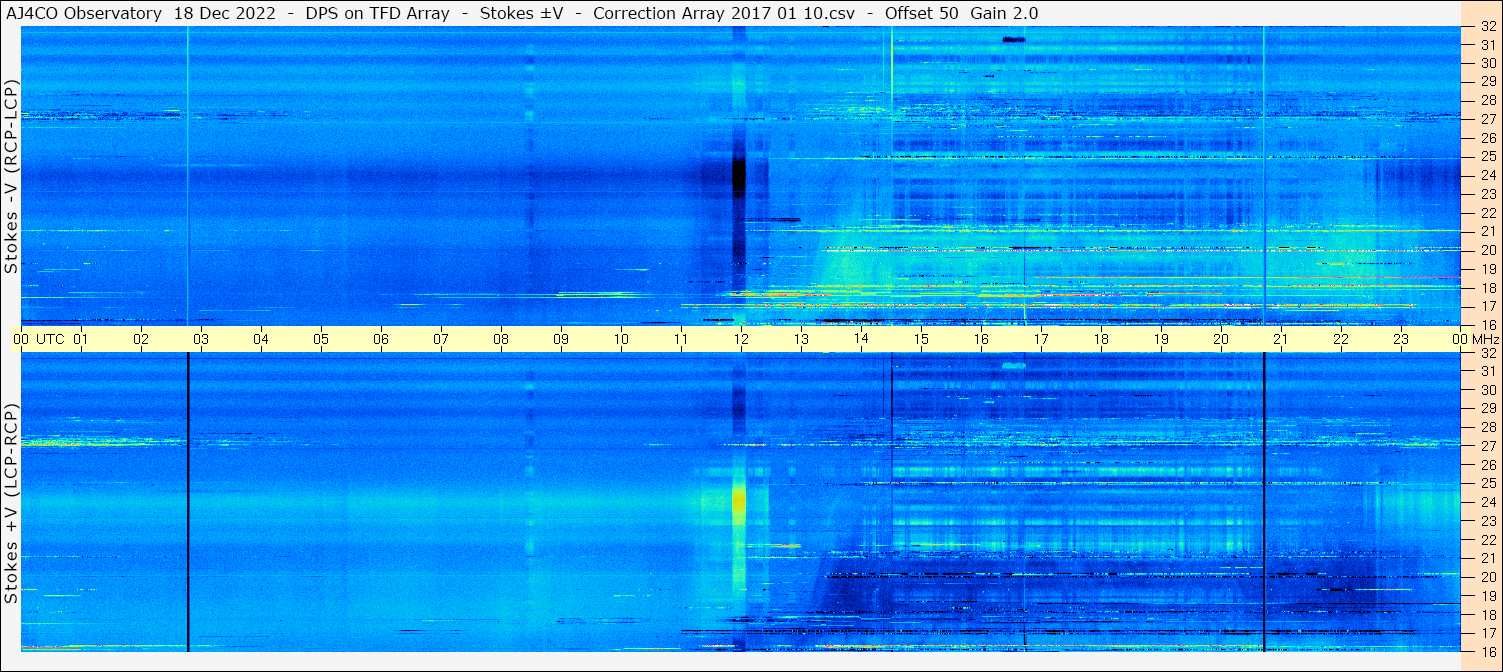Click the 21 hour mark on the time axis

tap(1281, 339)
